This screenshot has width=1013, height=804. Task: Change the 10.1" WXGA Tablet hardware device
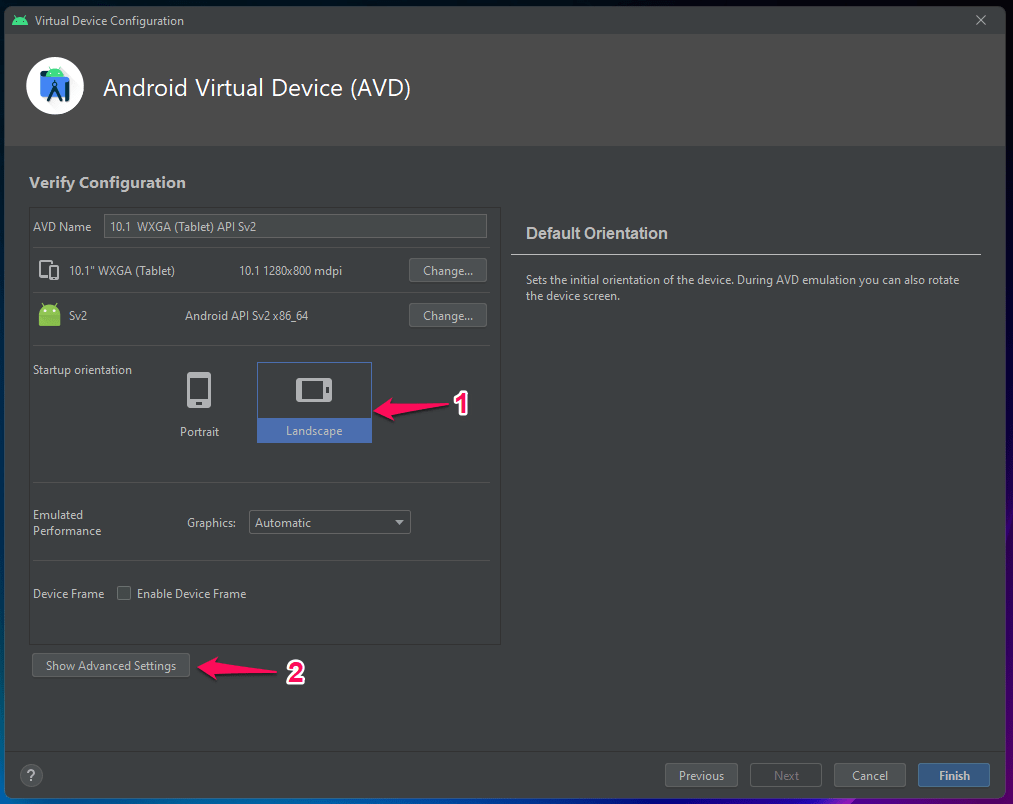448,270
